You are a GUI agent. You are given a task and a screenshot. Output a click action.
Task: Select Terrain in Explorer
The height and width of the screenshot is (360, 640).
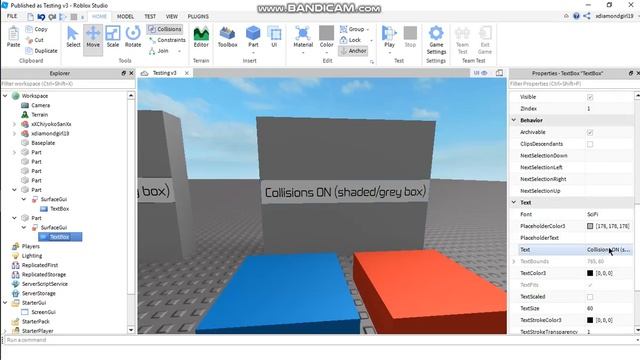(40, 115)
